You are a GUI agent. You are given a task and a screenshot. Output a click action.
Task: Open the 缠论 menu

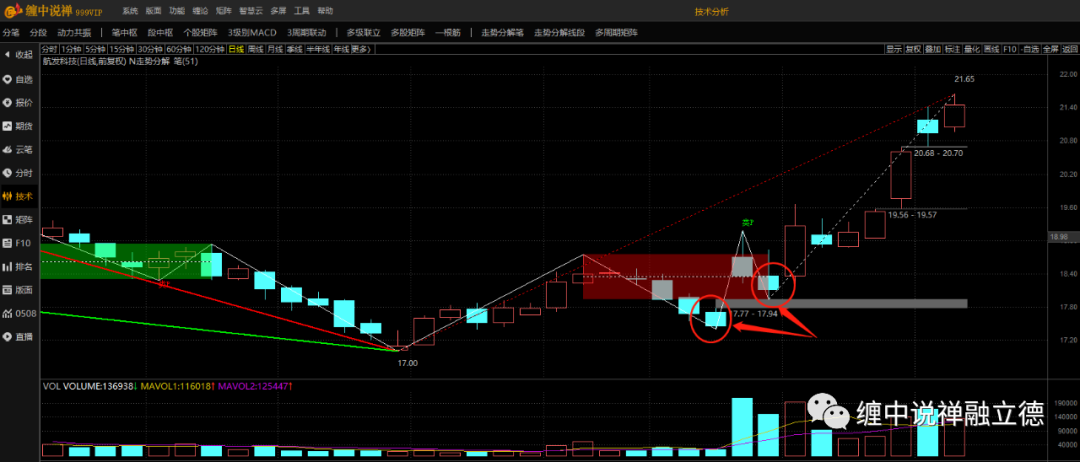pos(200,11)
